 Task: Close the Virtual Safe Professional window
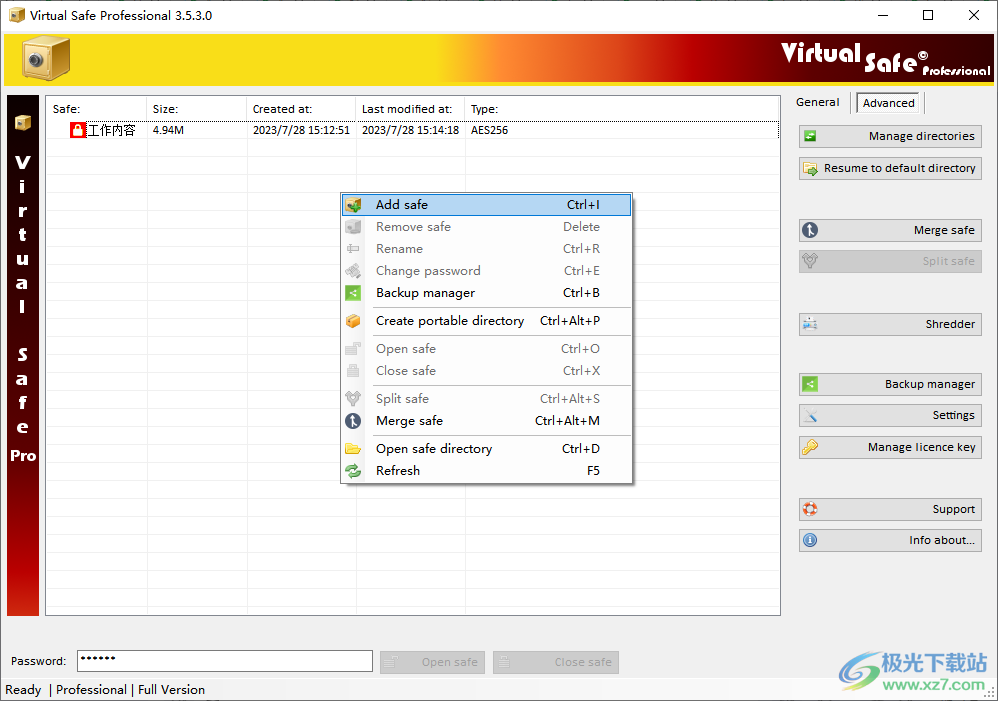click(974, 15)
